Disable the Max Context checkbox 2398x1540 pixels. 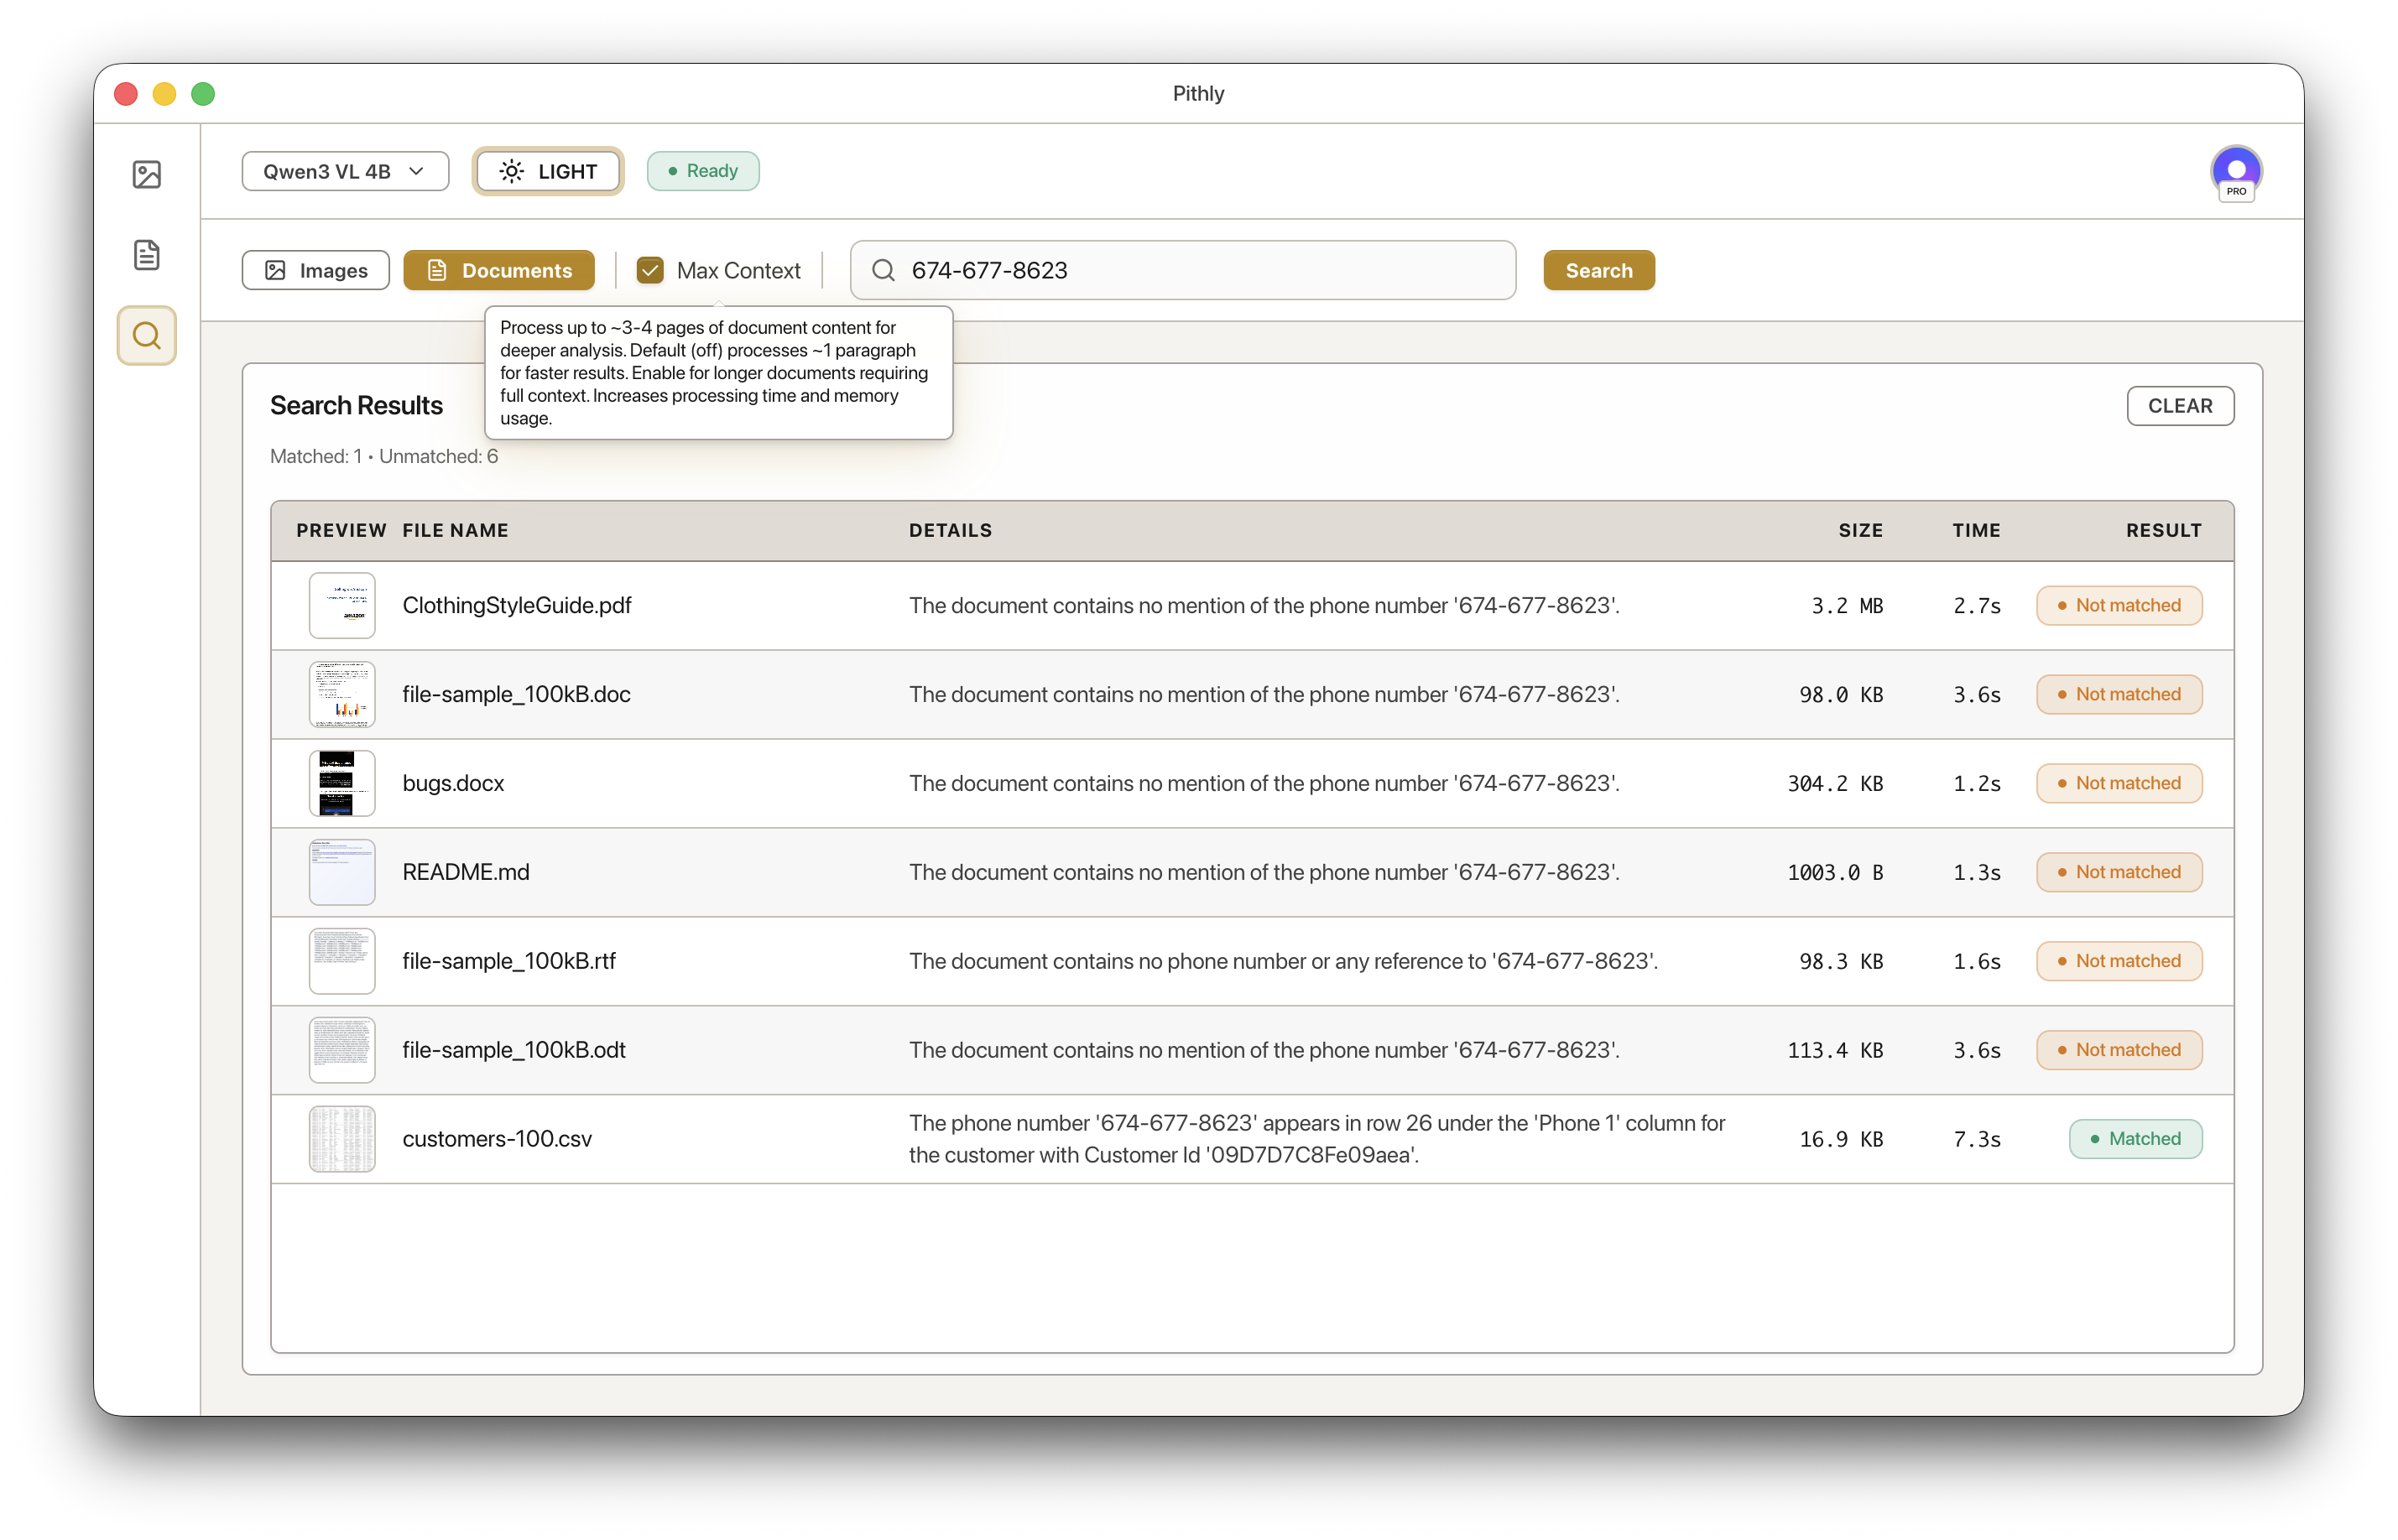click(x=650, y=270)
